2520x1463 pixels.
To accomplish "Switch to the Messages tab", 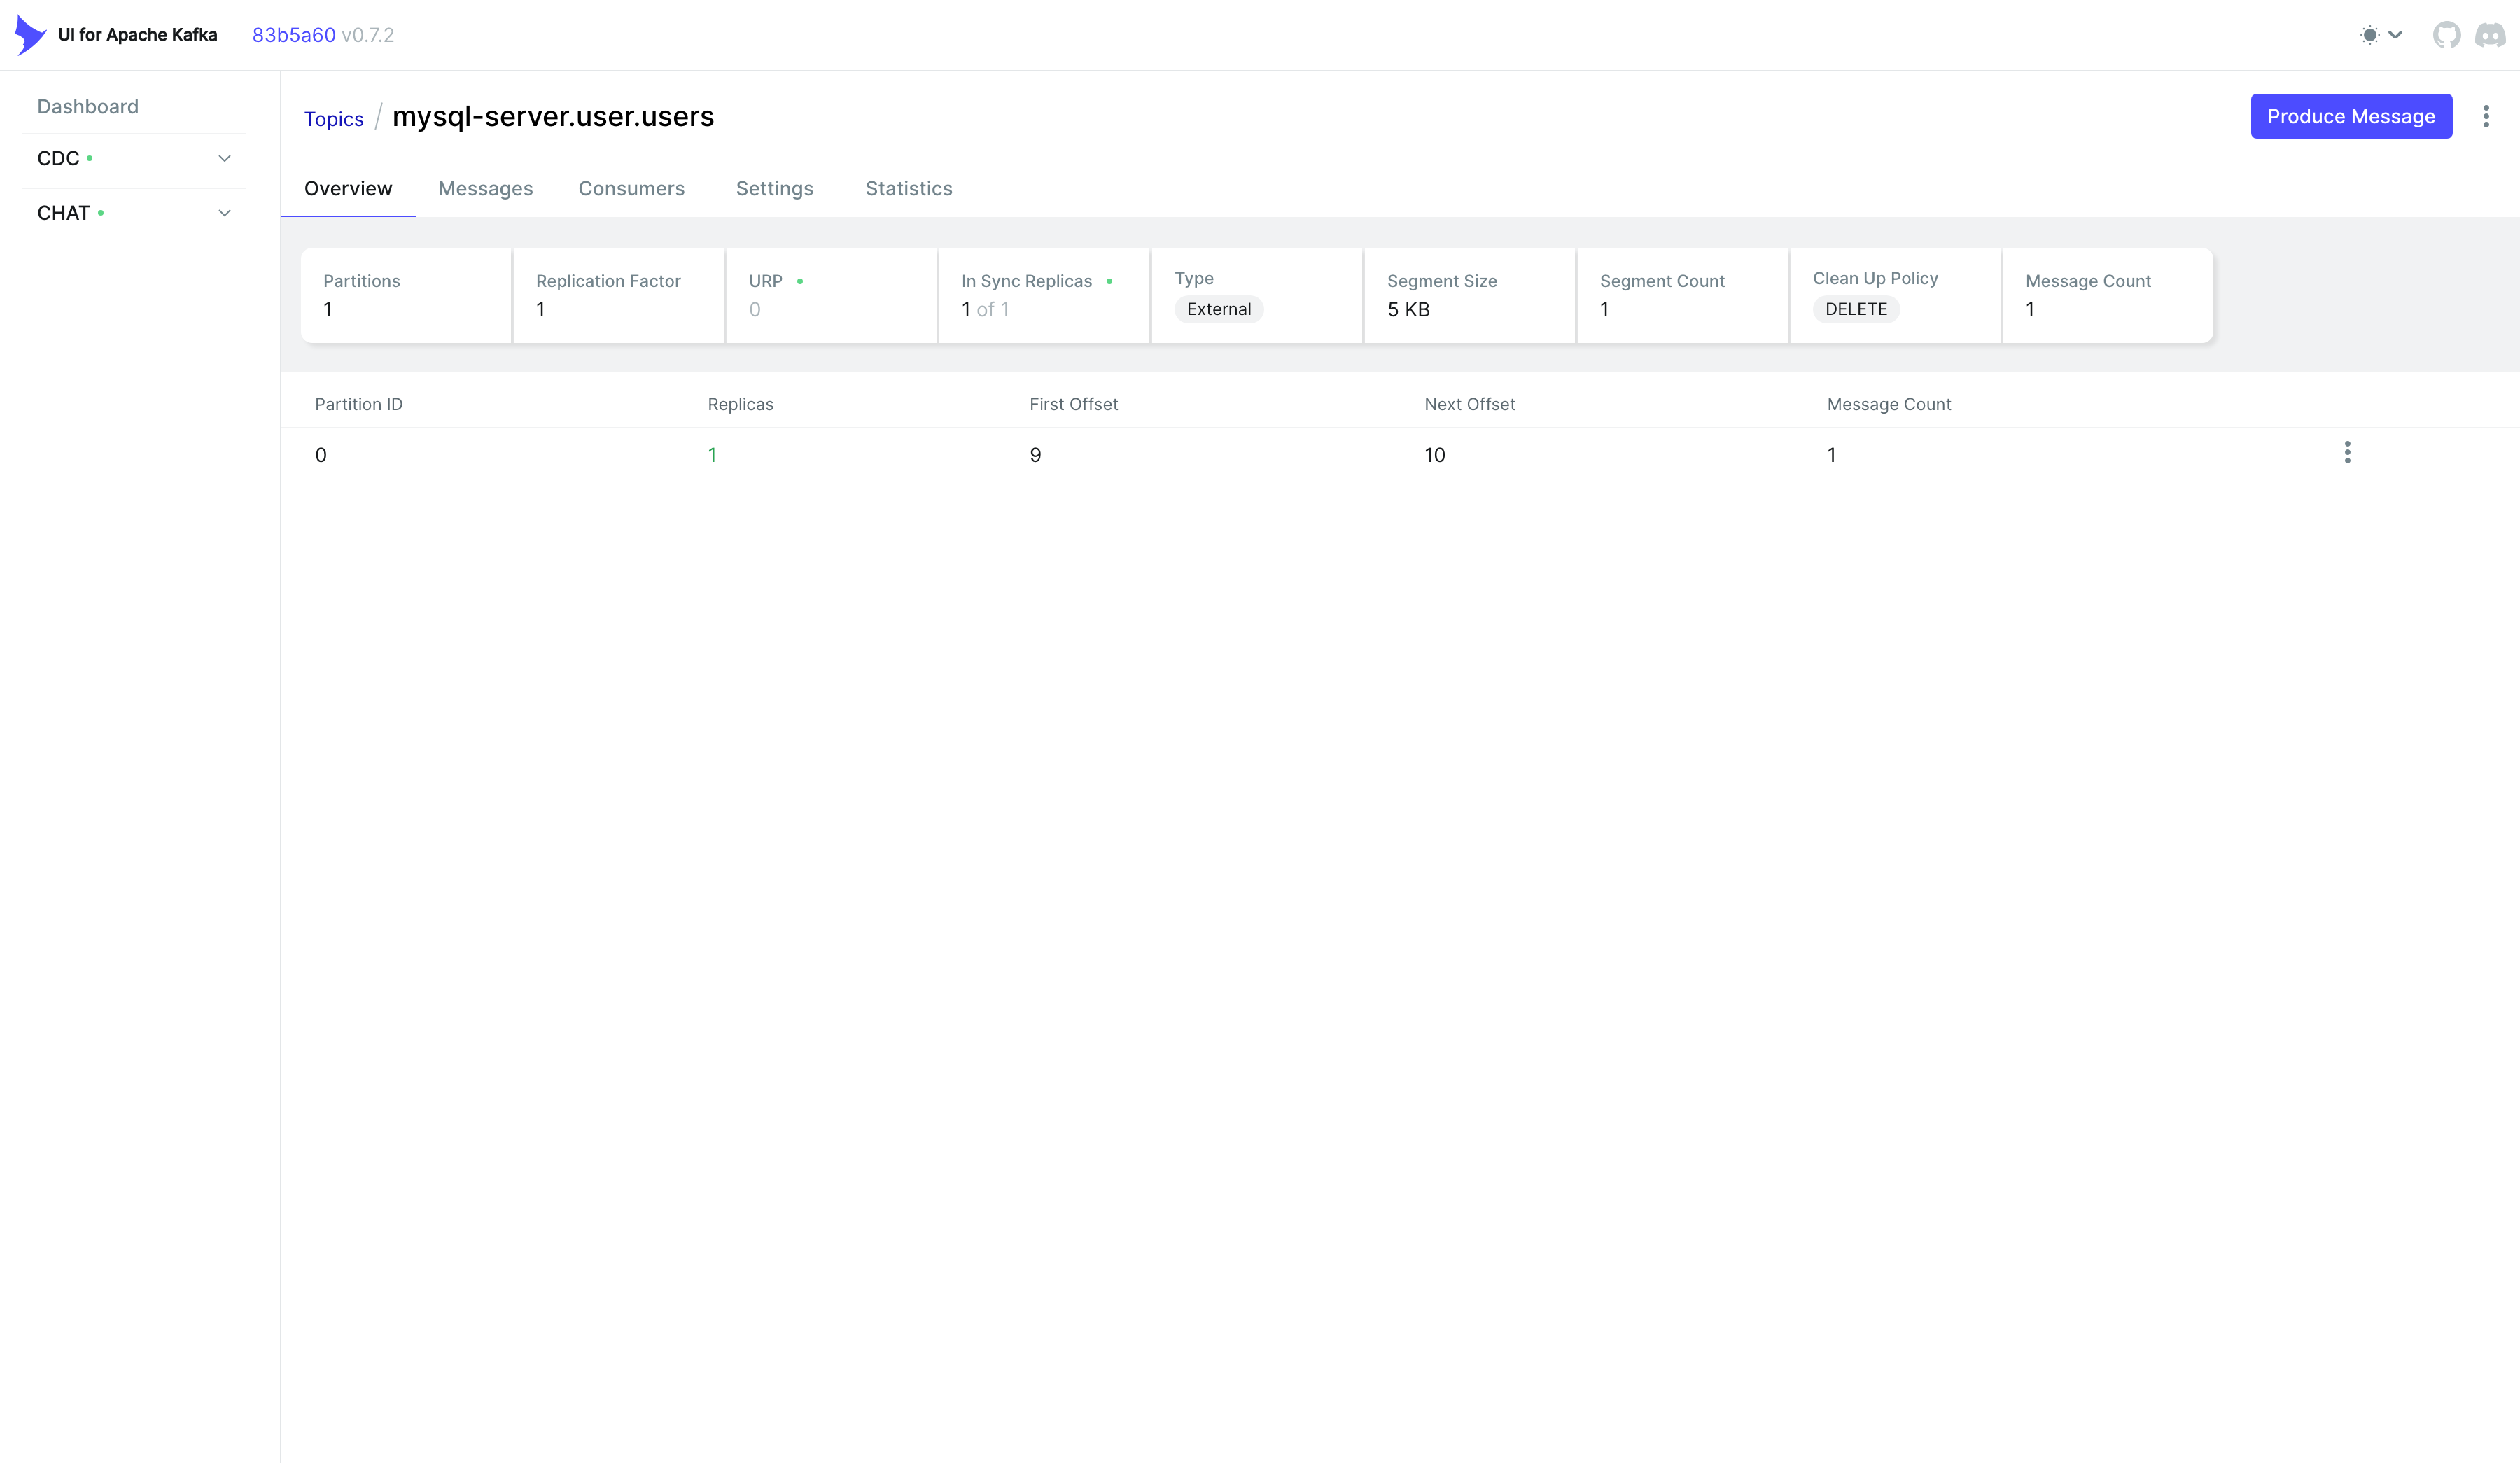I will [485, 189].
